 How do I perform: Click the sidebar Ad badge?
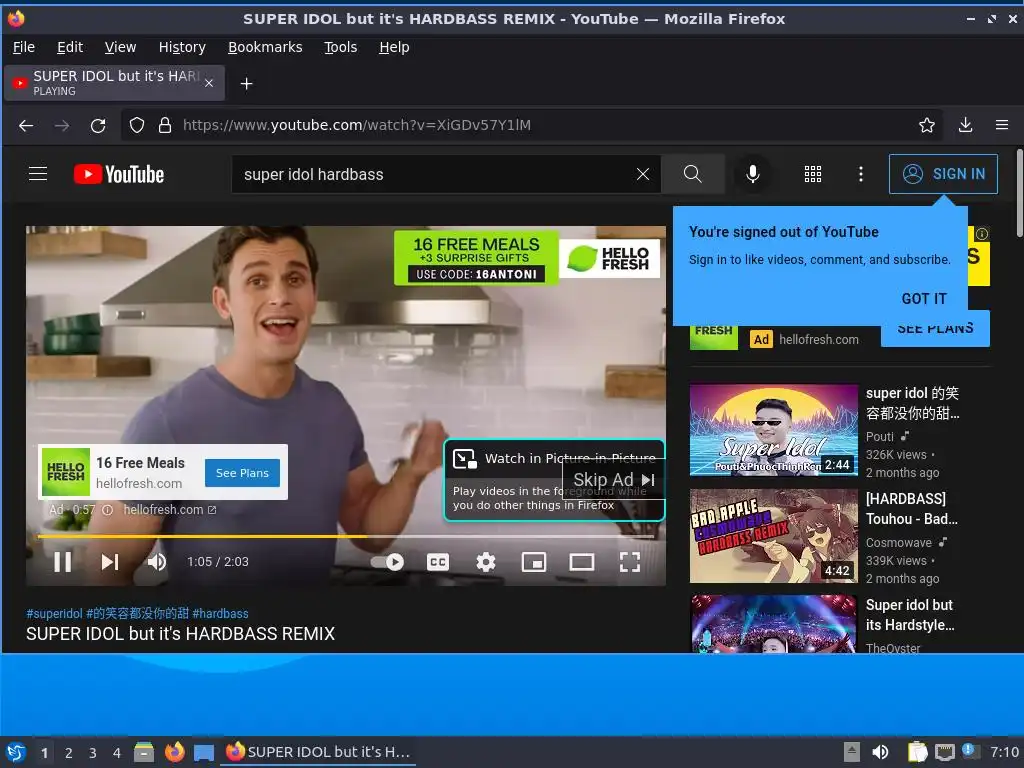coord(761,339)
